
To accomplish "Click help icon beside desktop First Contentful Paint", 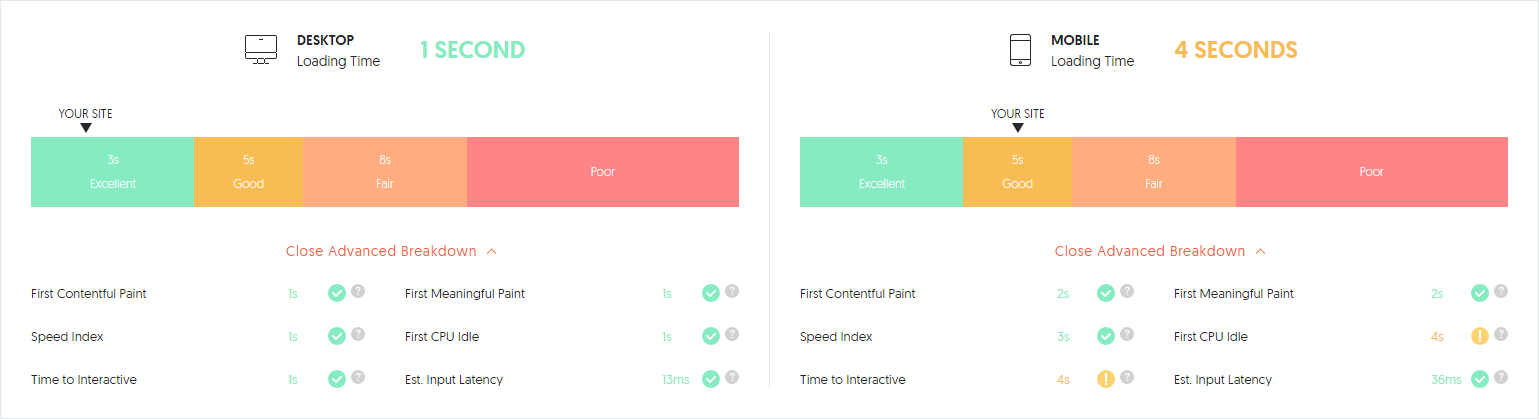I will coord(358,292).
